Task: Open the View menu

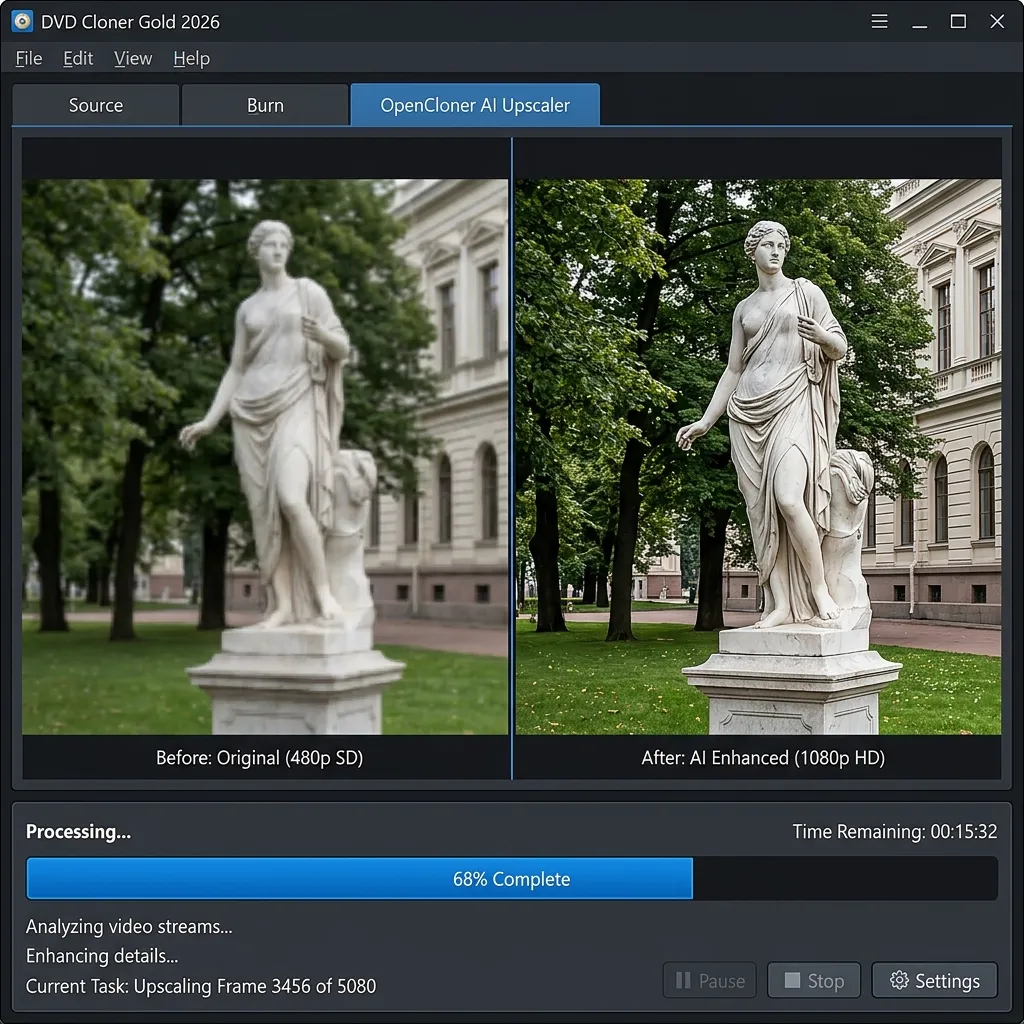Action: (133, 58)
